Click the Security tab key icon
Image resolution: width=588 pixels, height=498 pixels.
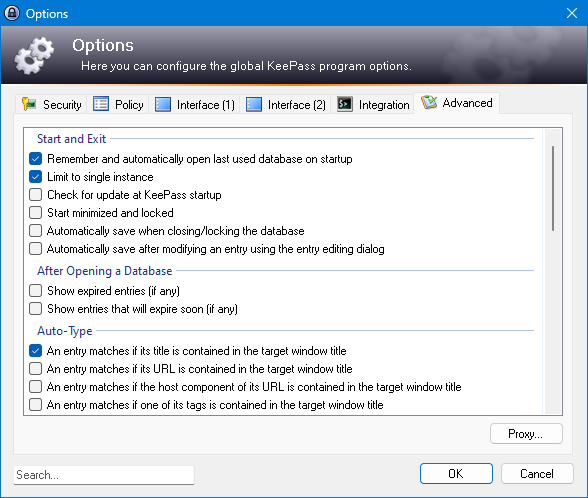(29, 104)
